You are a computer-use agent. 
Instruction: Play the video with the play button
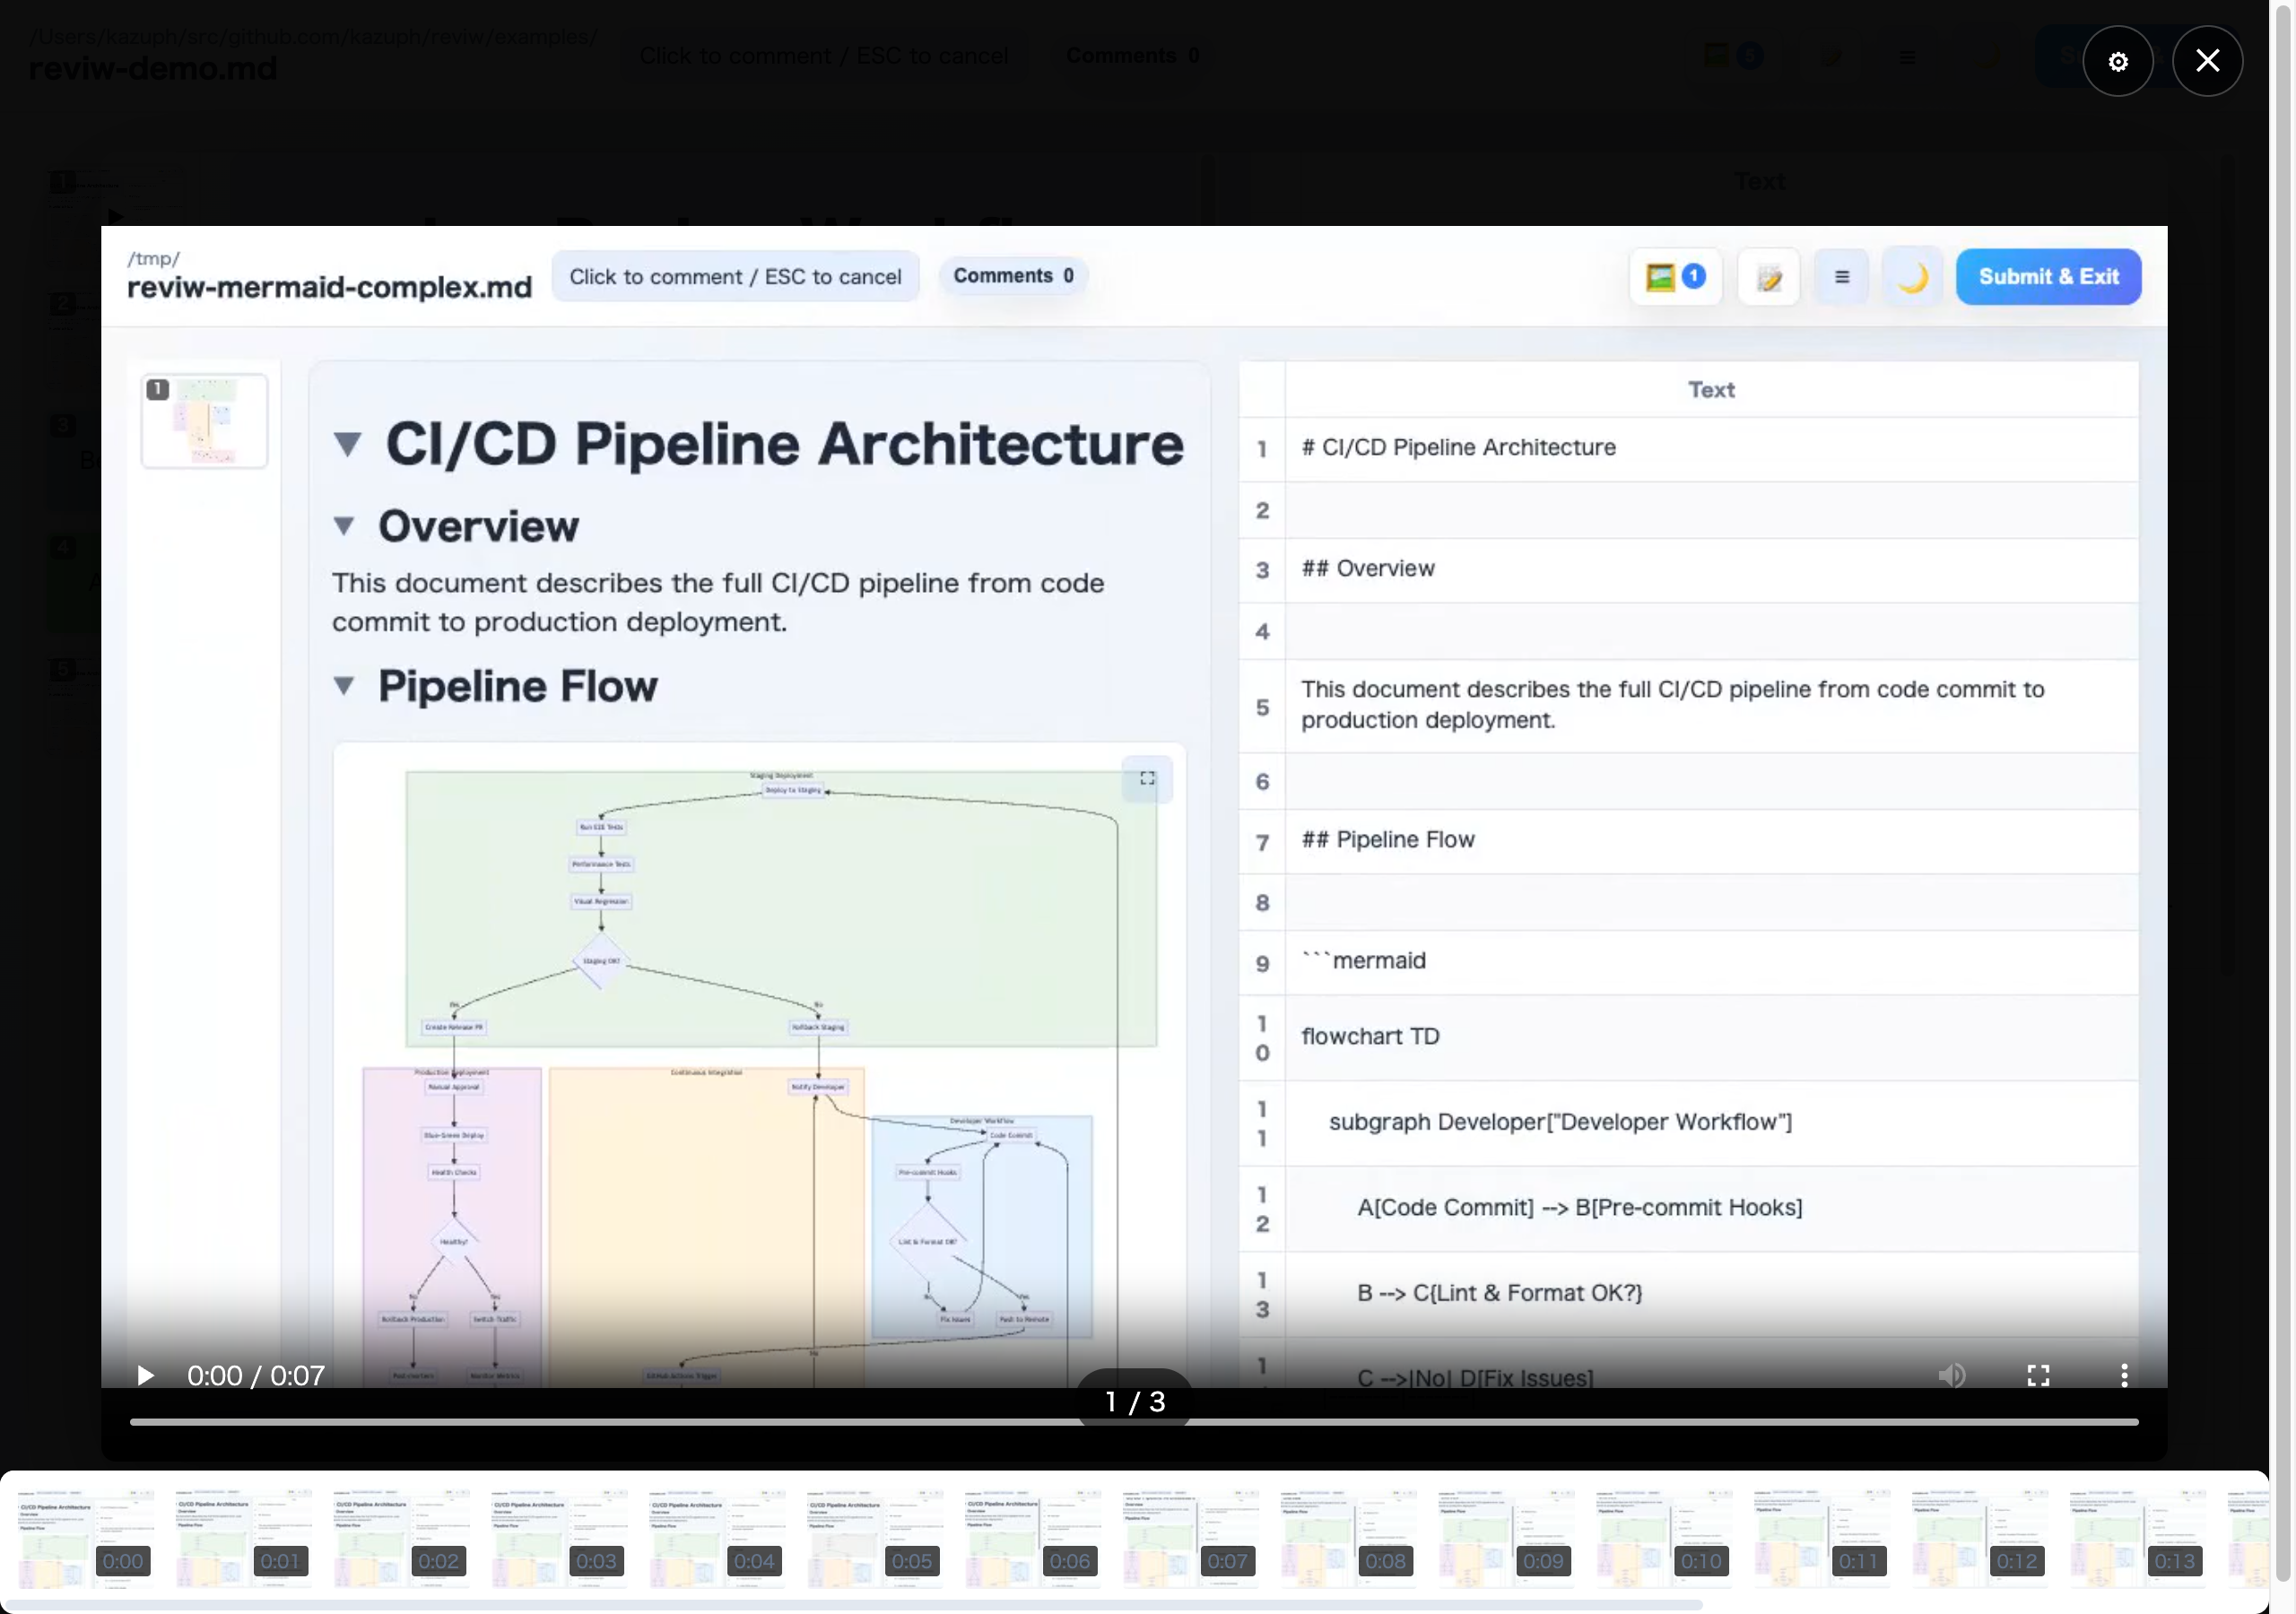click(145, 1375)
